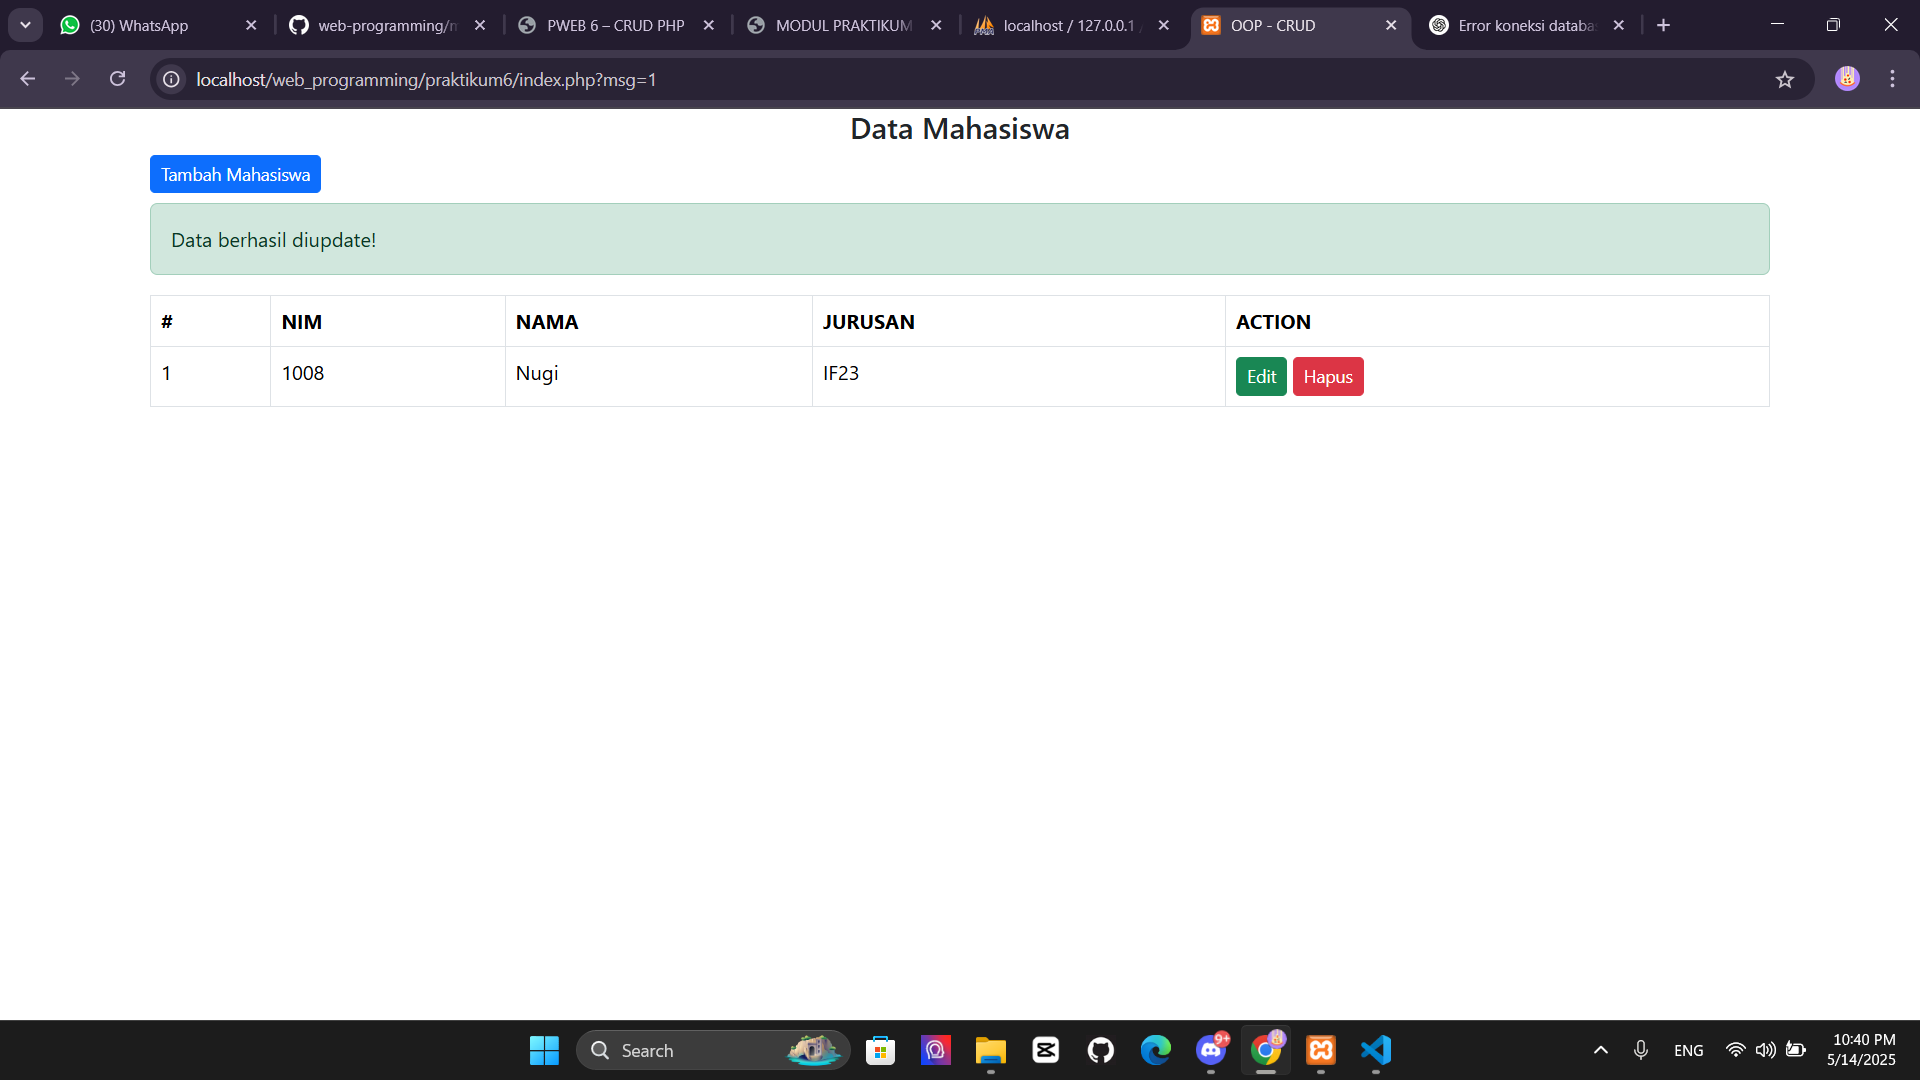Click Edit for student Nugi
The width and height of the screenshot is (1920, 1080).
point(1260,376)
